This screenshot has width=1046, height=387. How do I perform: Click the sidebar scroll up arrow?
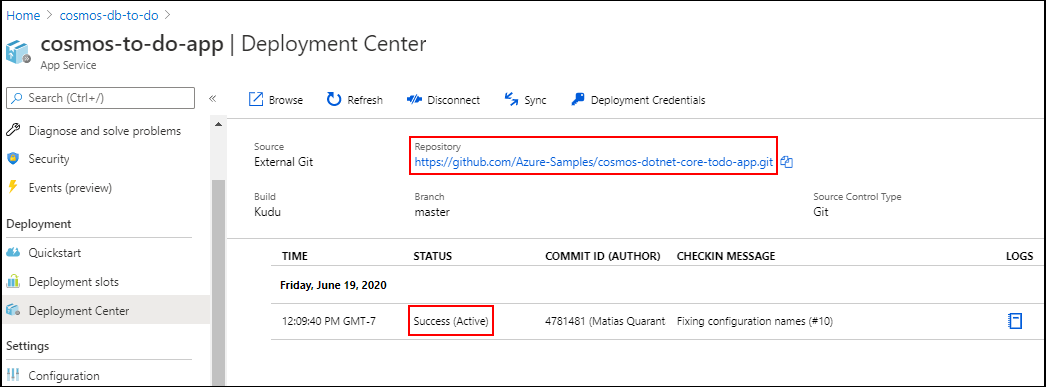(x=217, y=124)
